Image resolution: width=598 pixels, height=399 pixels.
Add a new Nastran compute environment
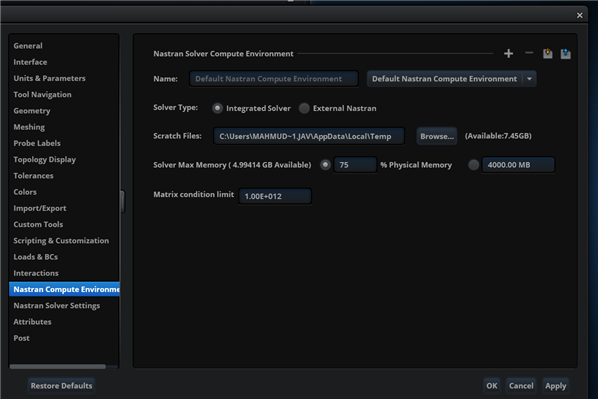point(508,54)
